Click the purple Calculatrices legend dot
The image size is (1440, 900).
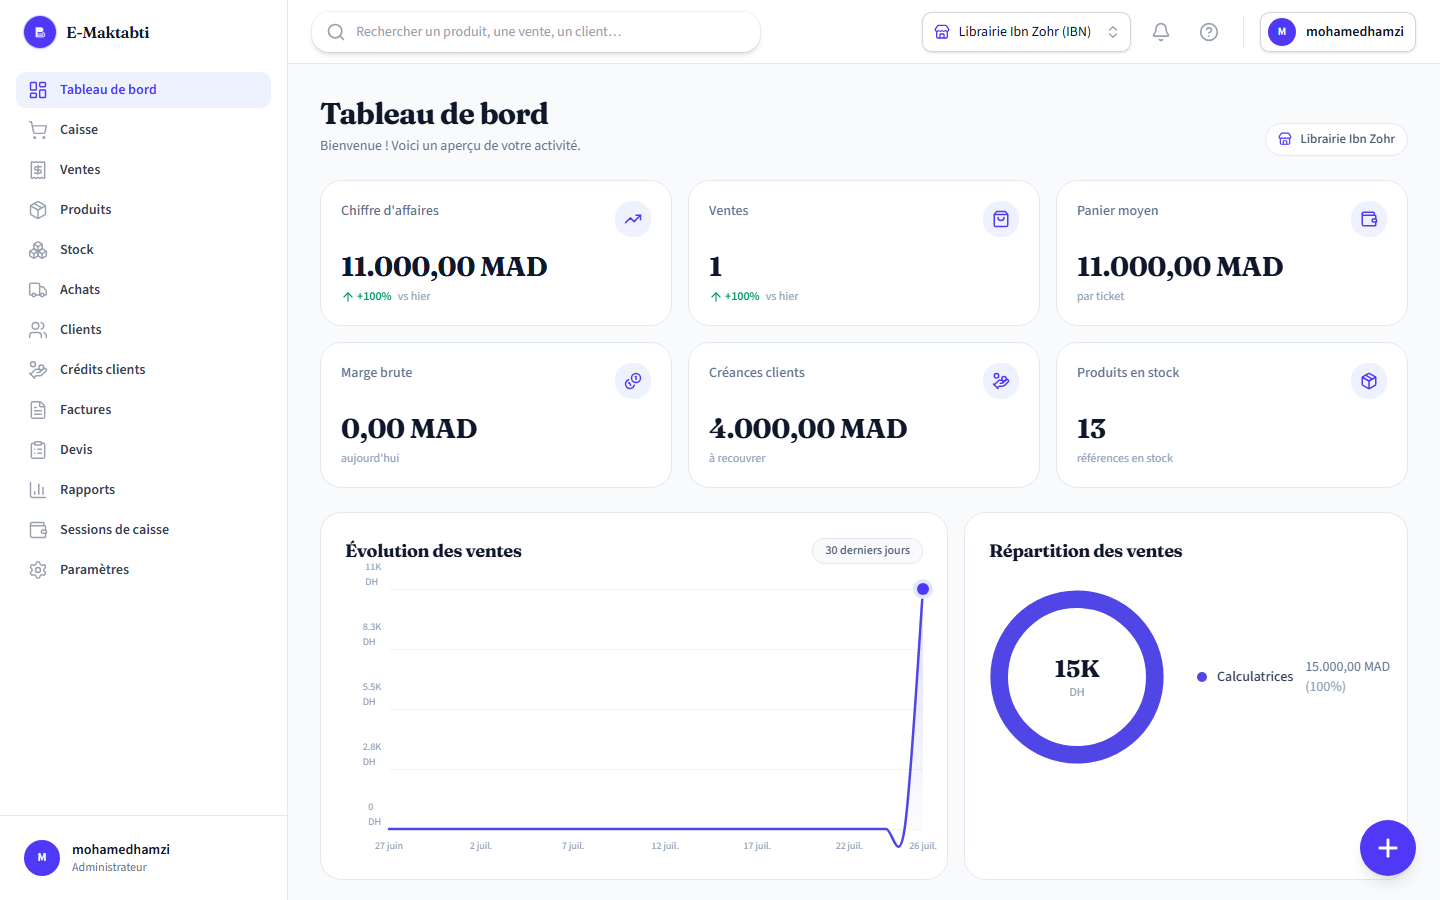(1202, 677)
